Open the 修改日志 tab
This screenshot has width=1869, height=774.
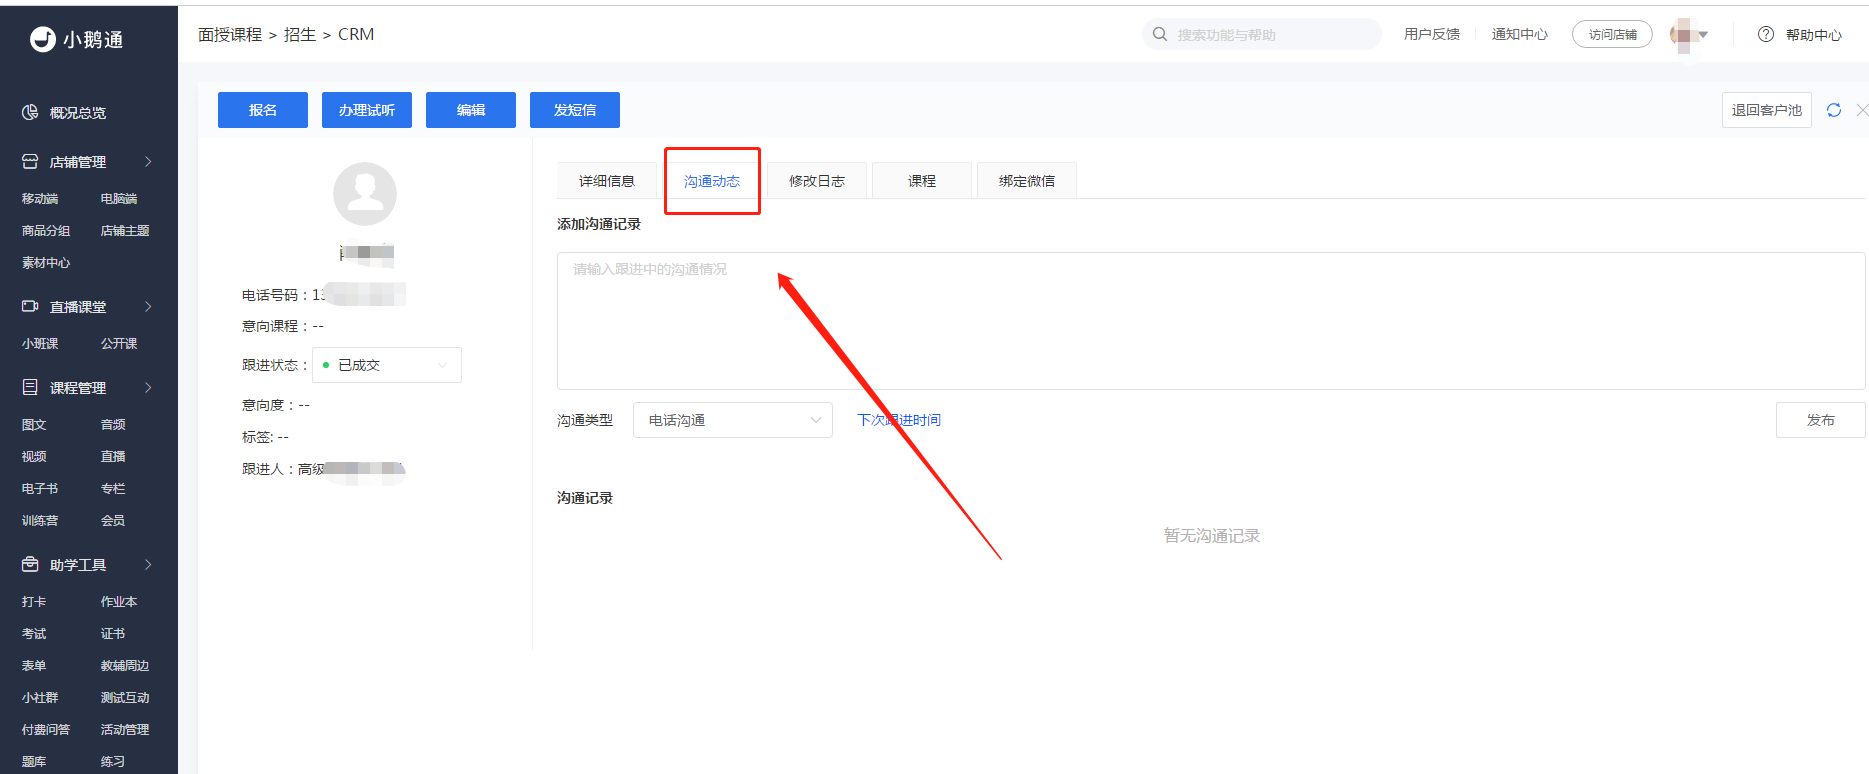point(817,181)
